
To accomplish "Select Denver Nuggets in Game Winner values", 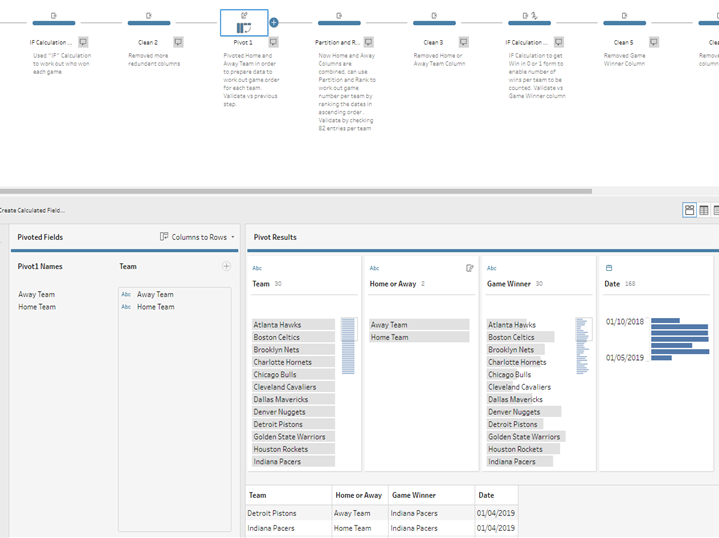I will pos(524,412).
